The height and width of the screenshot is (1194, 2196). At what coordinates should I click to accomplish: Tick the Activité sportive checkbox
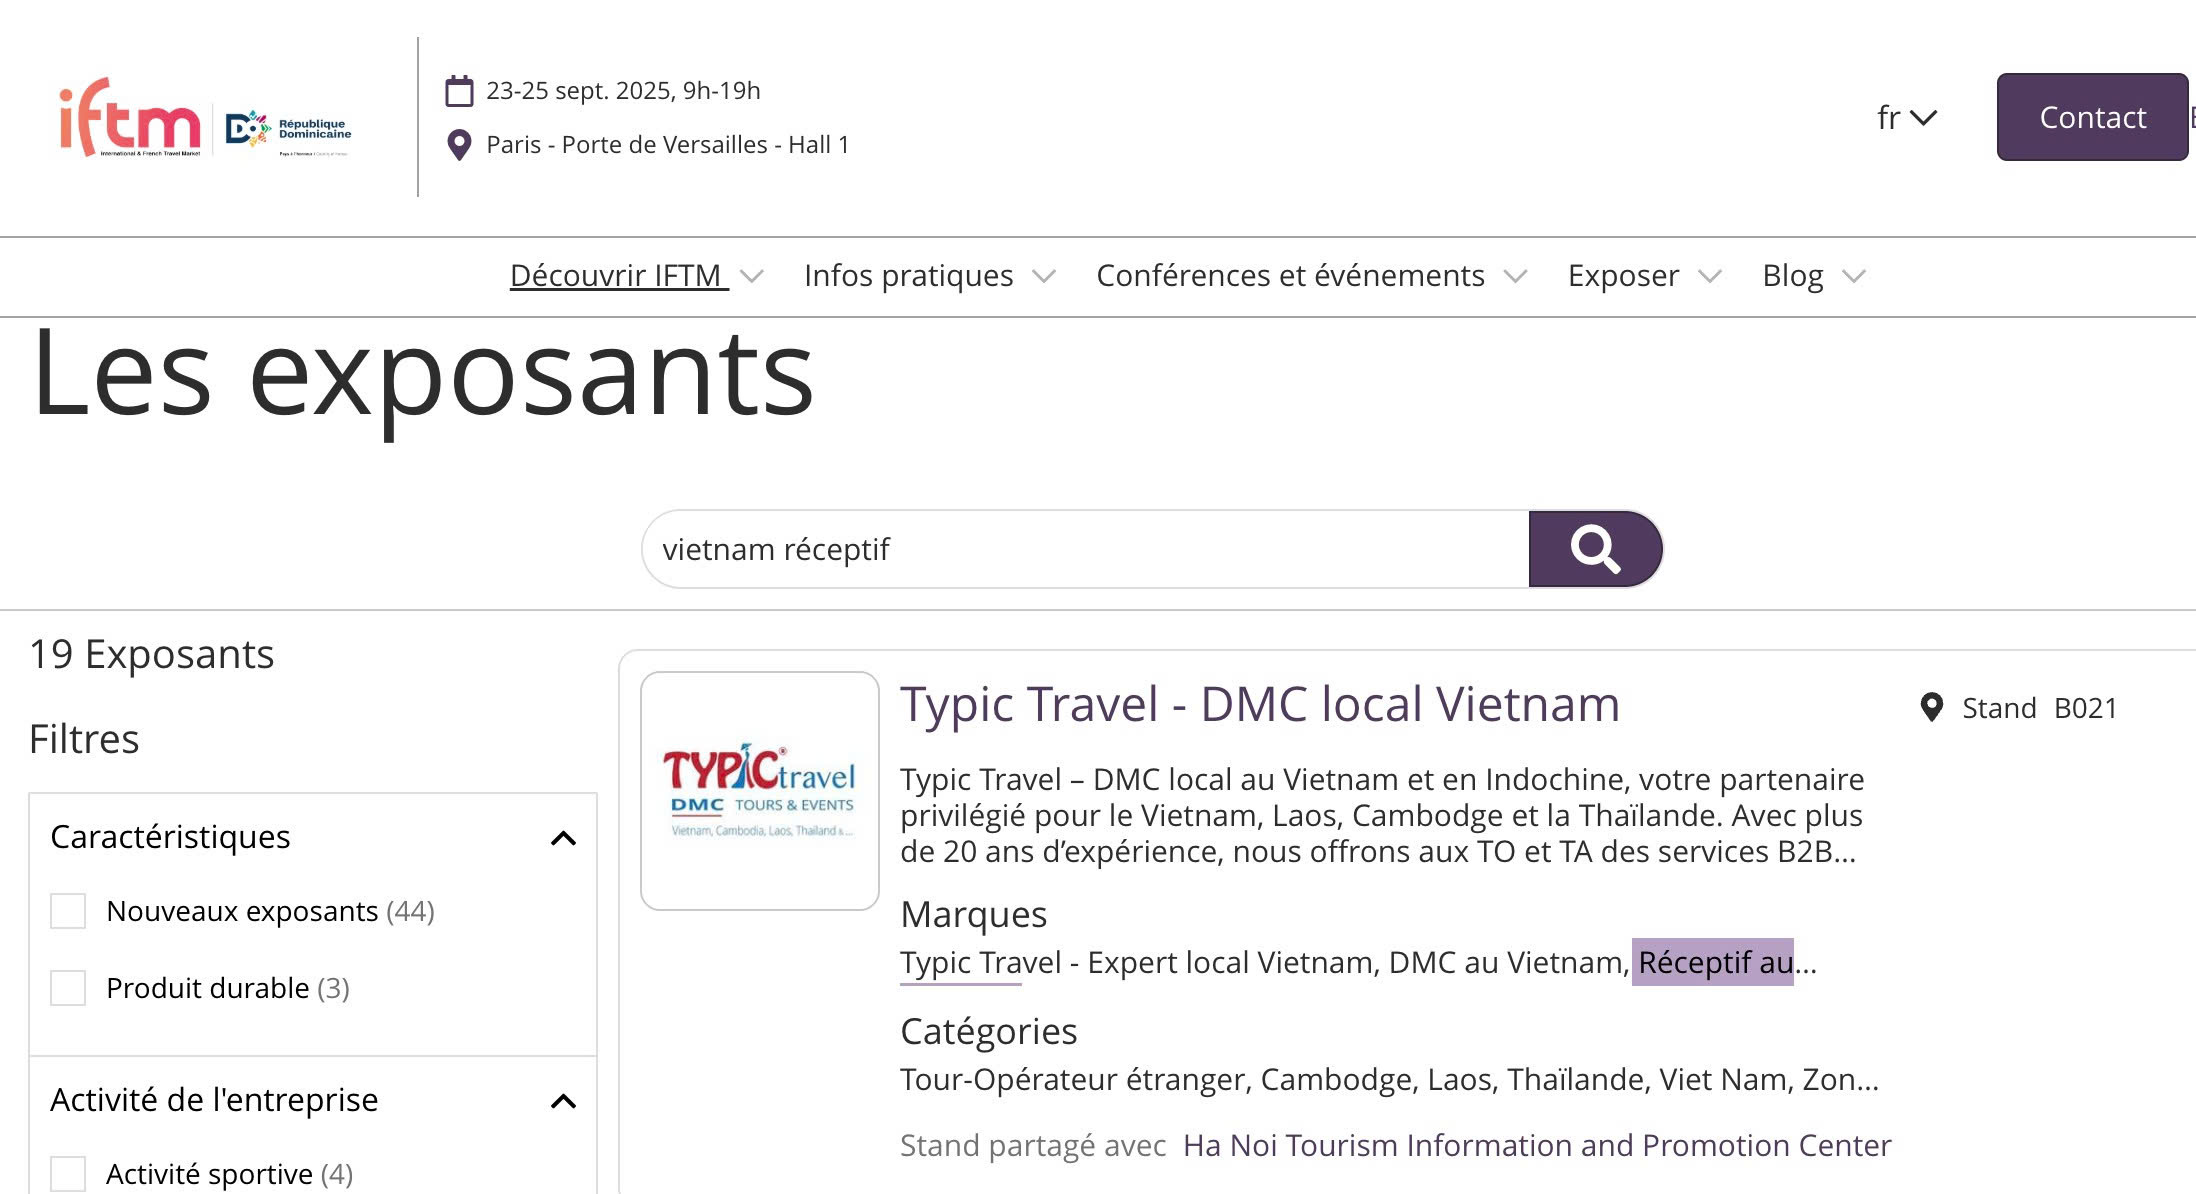[68, 1174]
